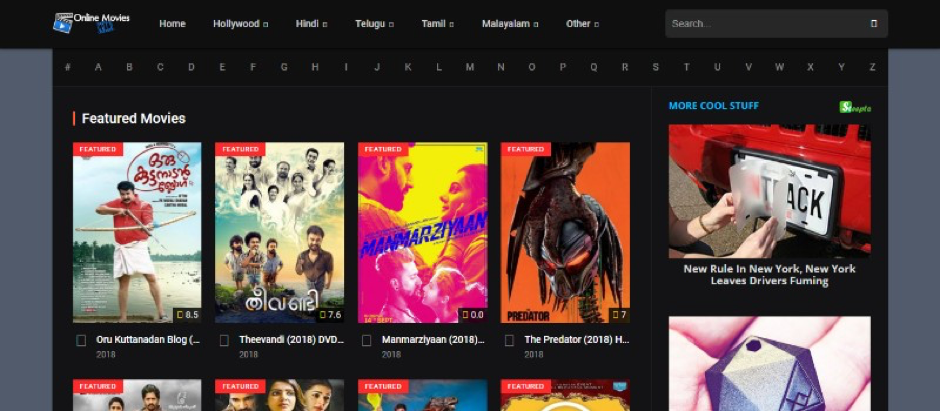Click the Featured badge on Oru Kuttanadan Blog poster
This screenshot has width=940, height=411.
97,149
